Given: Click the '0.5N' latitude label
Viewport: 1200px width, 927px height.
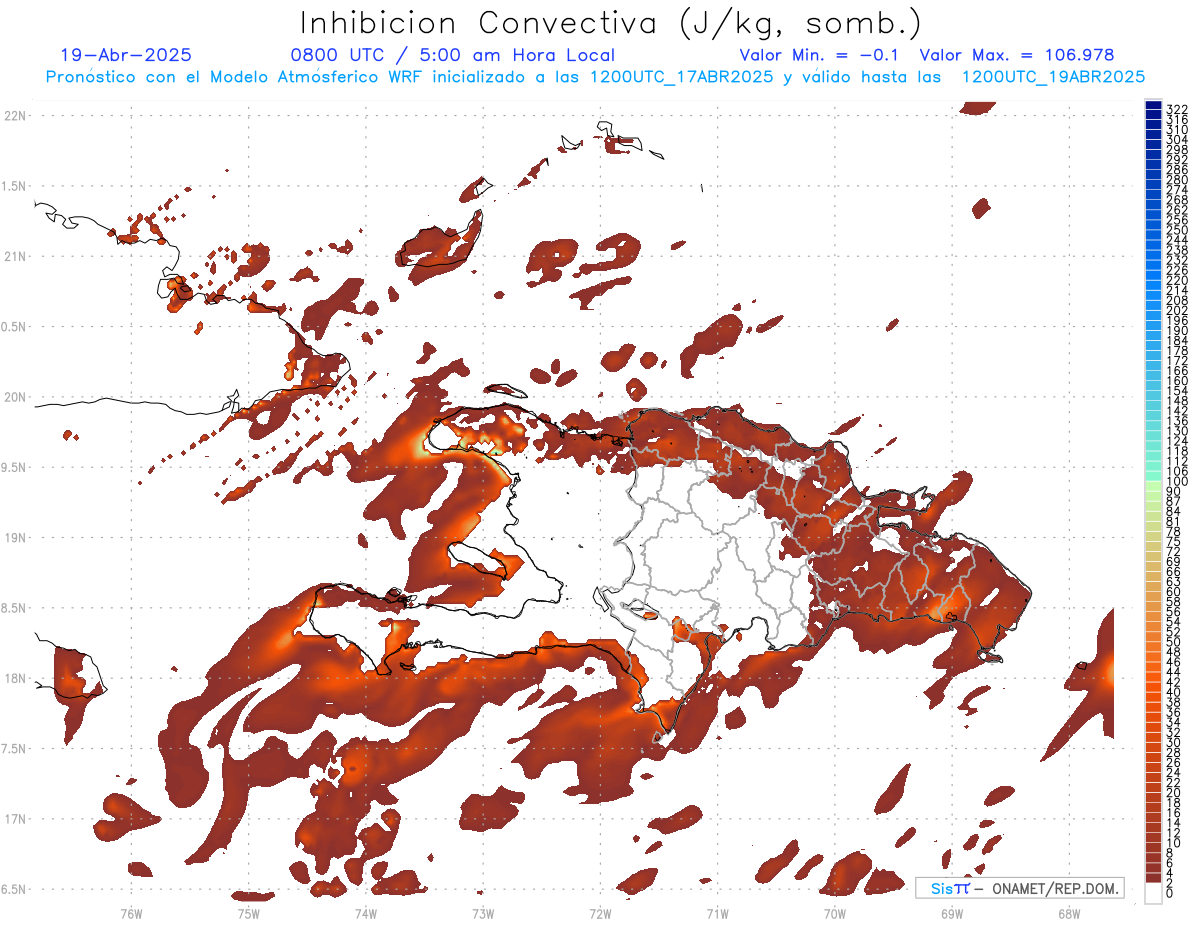Looking at the screenshot, I should (x=13, y=327).
